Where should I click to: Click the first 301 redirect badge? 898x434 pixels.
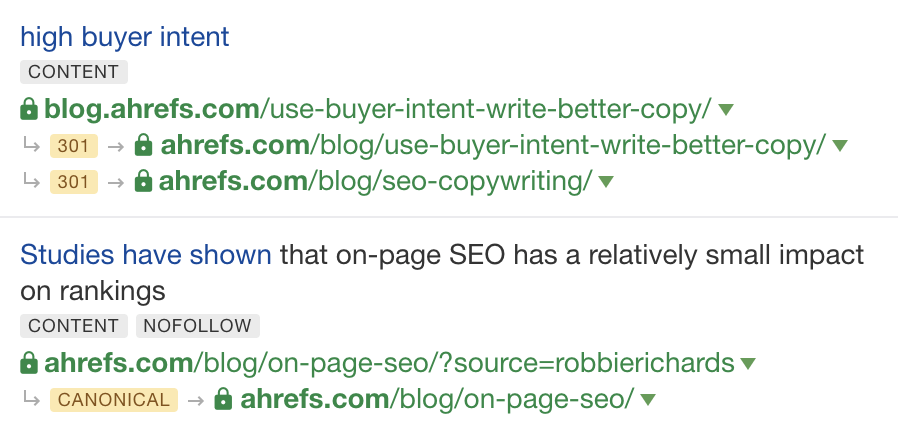coord(74,146)
